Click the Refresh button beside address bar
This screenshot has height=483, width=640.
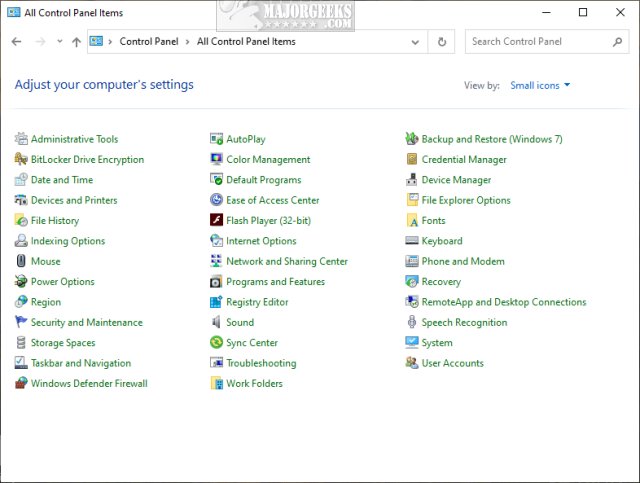(x=442, y=42)
